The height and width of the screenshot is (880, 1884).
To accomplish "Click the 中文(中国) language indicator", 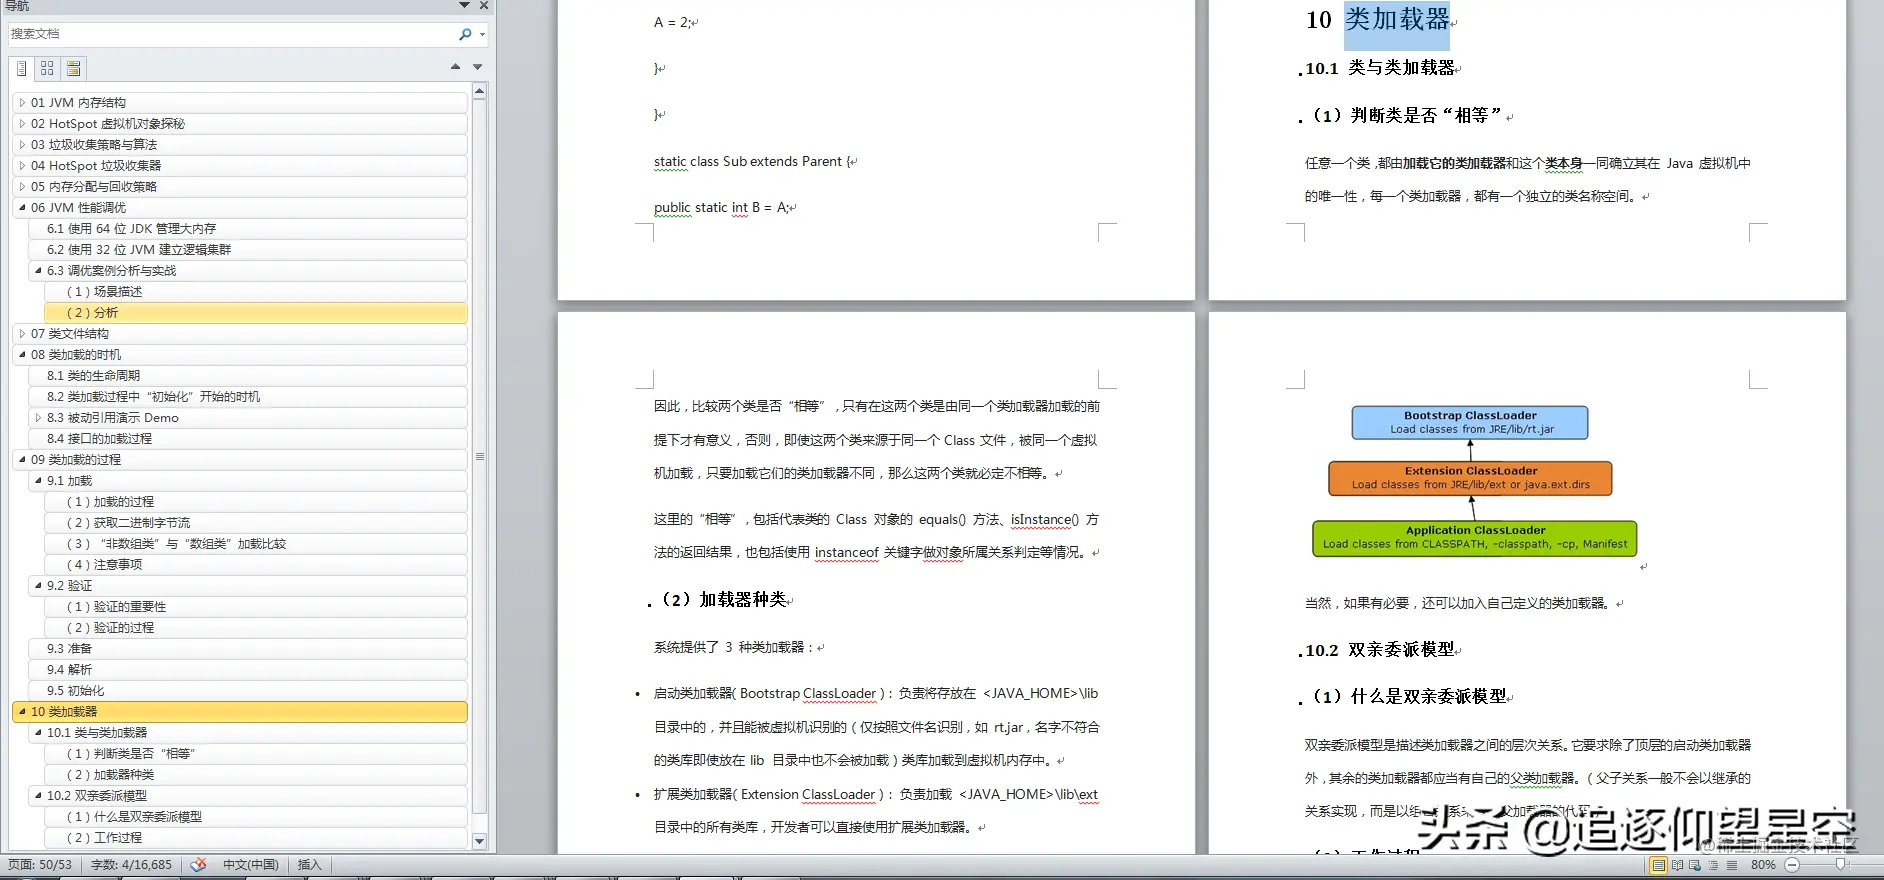I will click(250, 865).
